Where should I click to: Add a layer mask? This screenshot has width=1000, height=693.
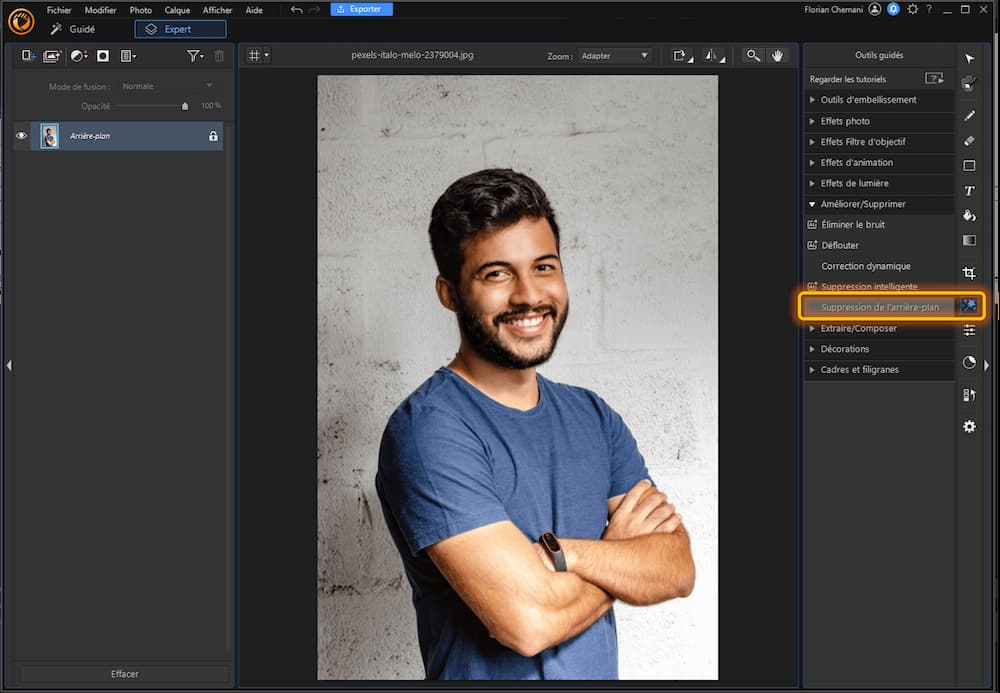tap(103, 56)
